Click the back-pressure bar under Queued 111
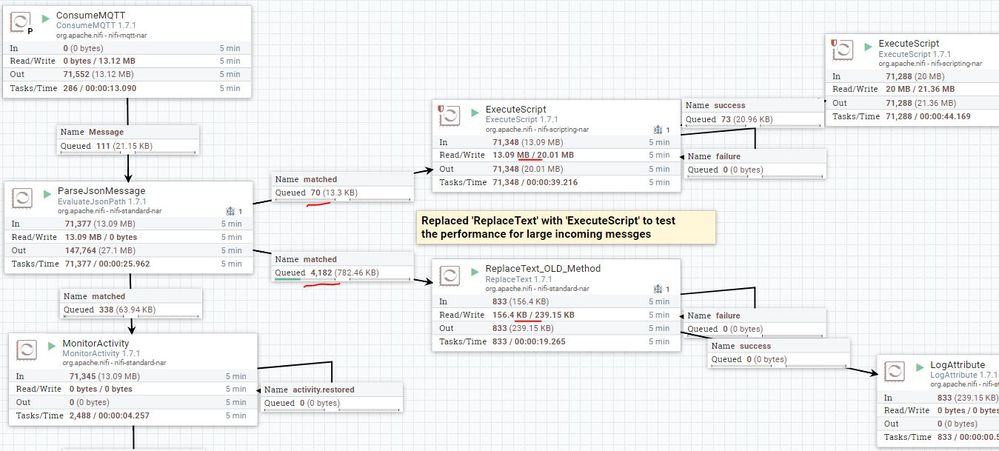This screenshot has height=451, width=999. (128, 152)
